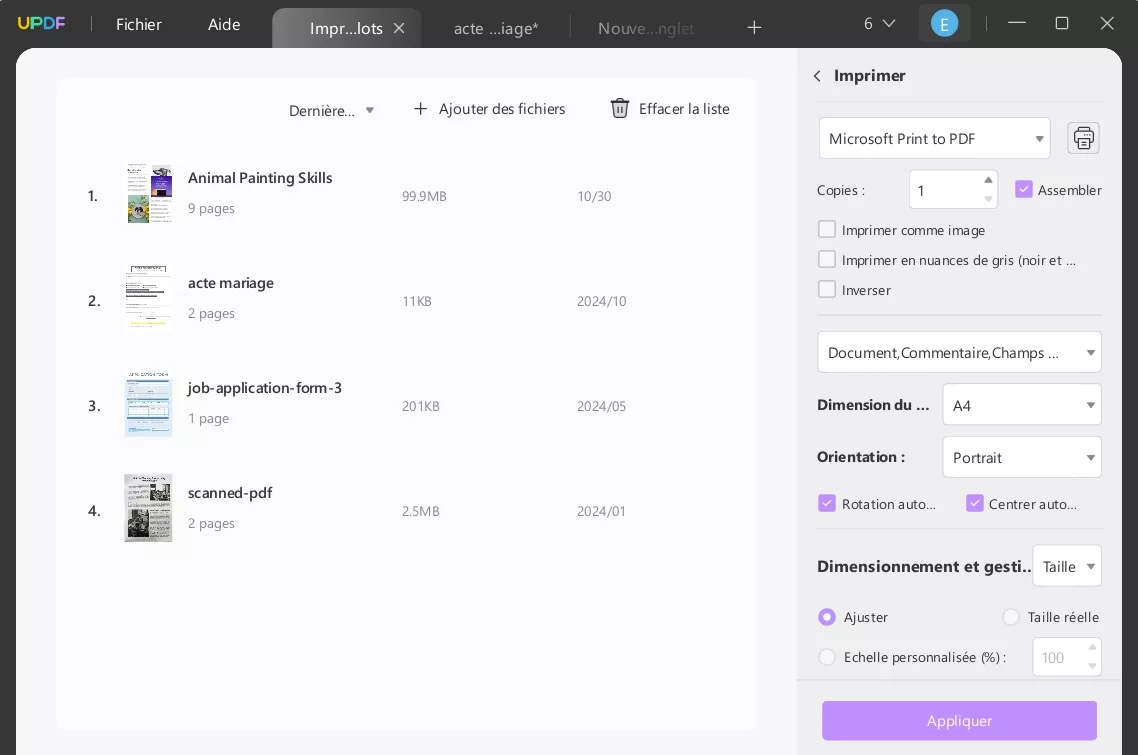The width and height of the screenshot is (1138, 755).
Task: Open a new tab with plus icon
Action: 754,28
